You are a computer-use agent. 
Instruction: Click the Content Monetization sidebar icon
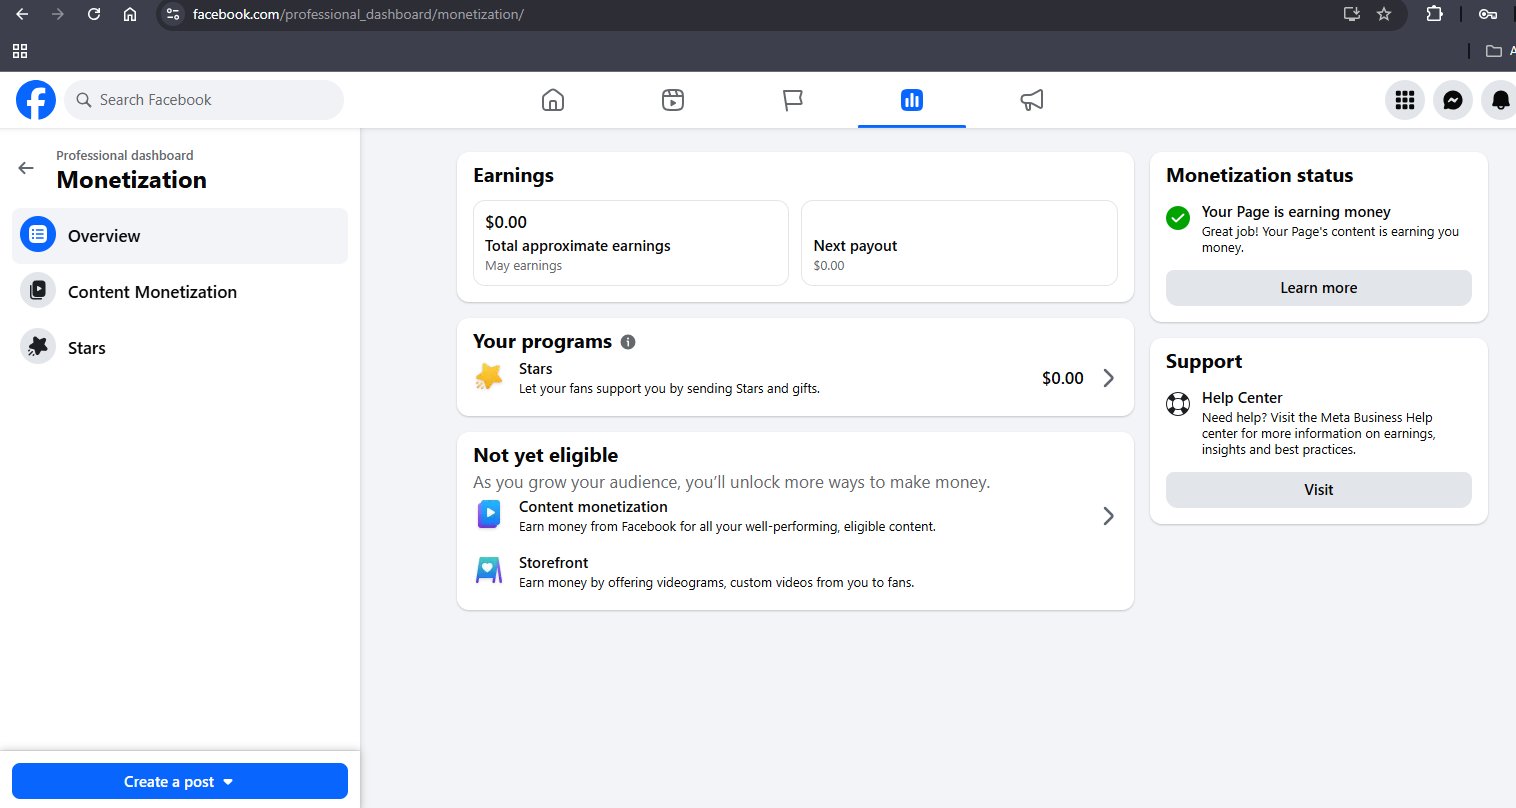click(38, 291)
